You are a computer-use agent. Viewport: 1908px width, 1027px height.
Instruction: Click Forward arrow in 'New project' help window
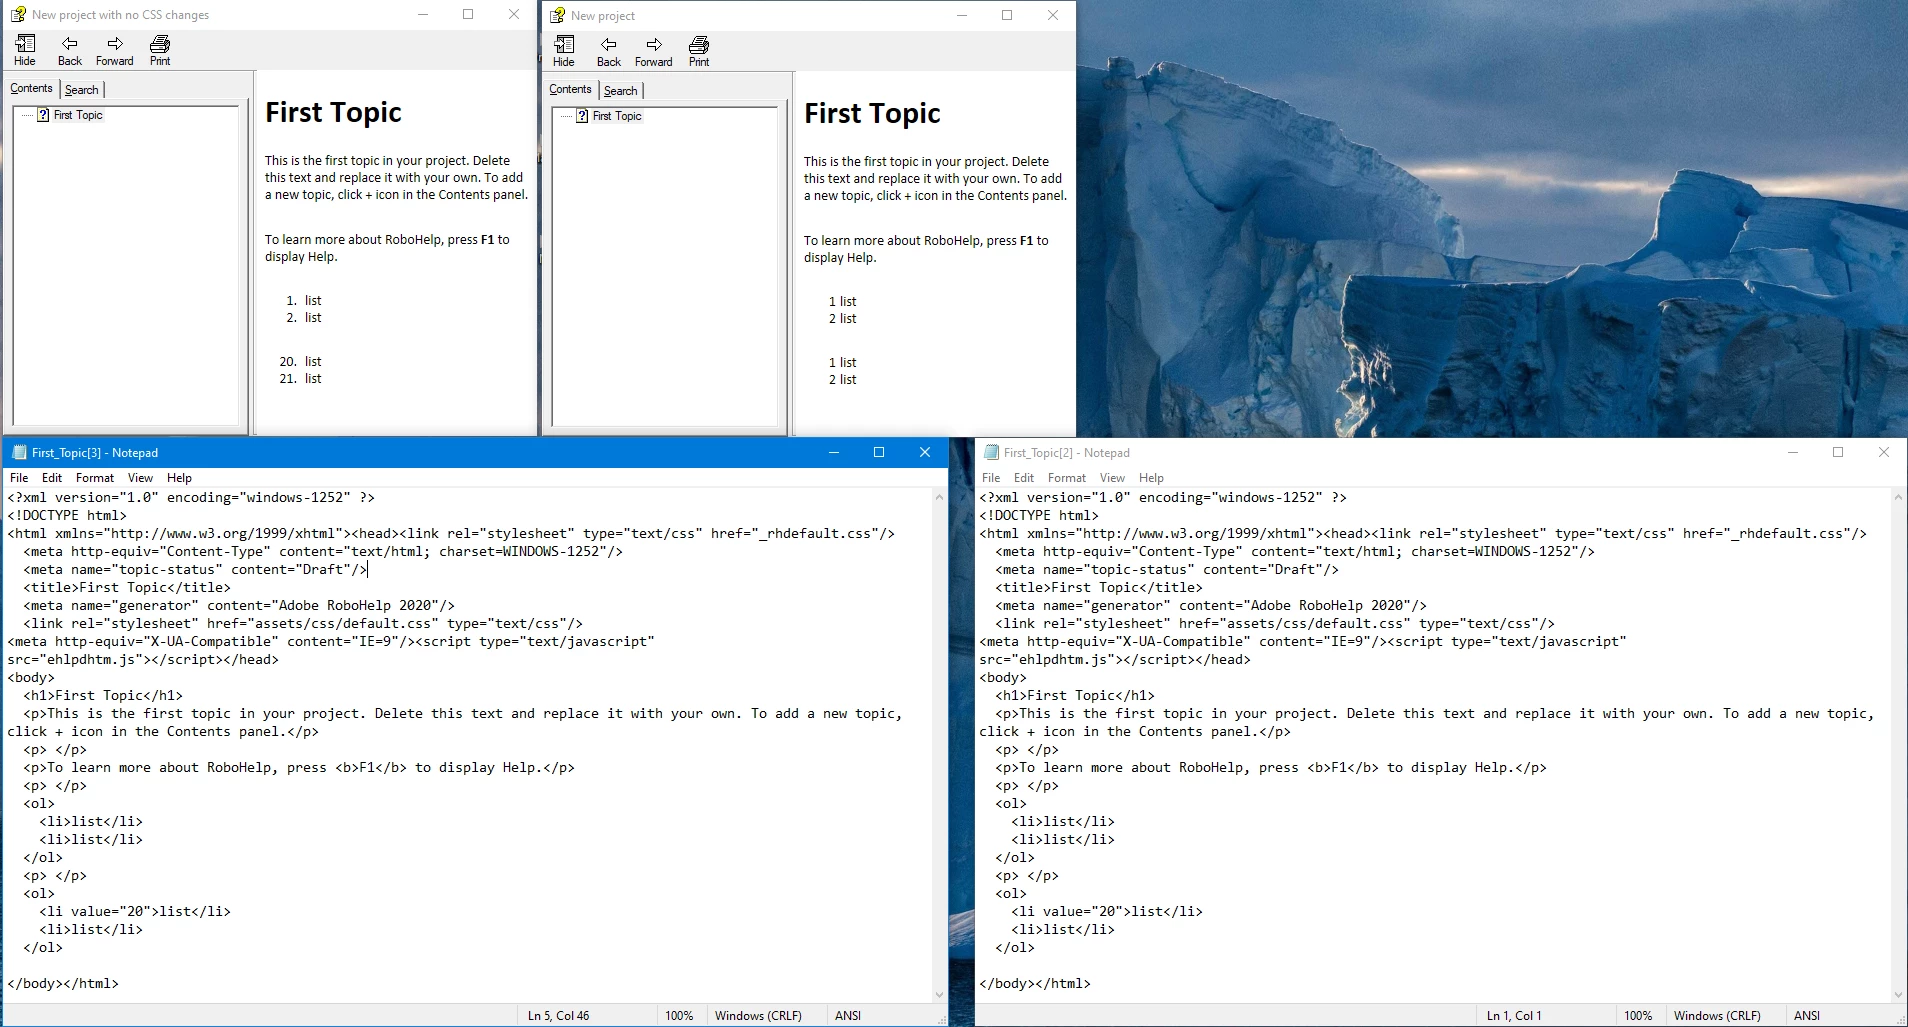coord(654,45)
